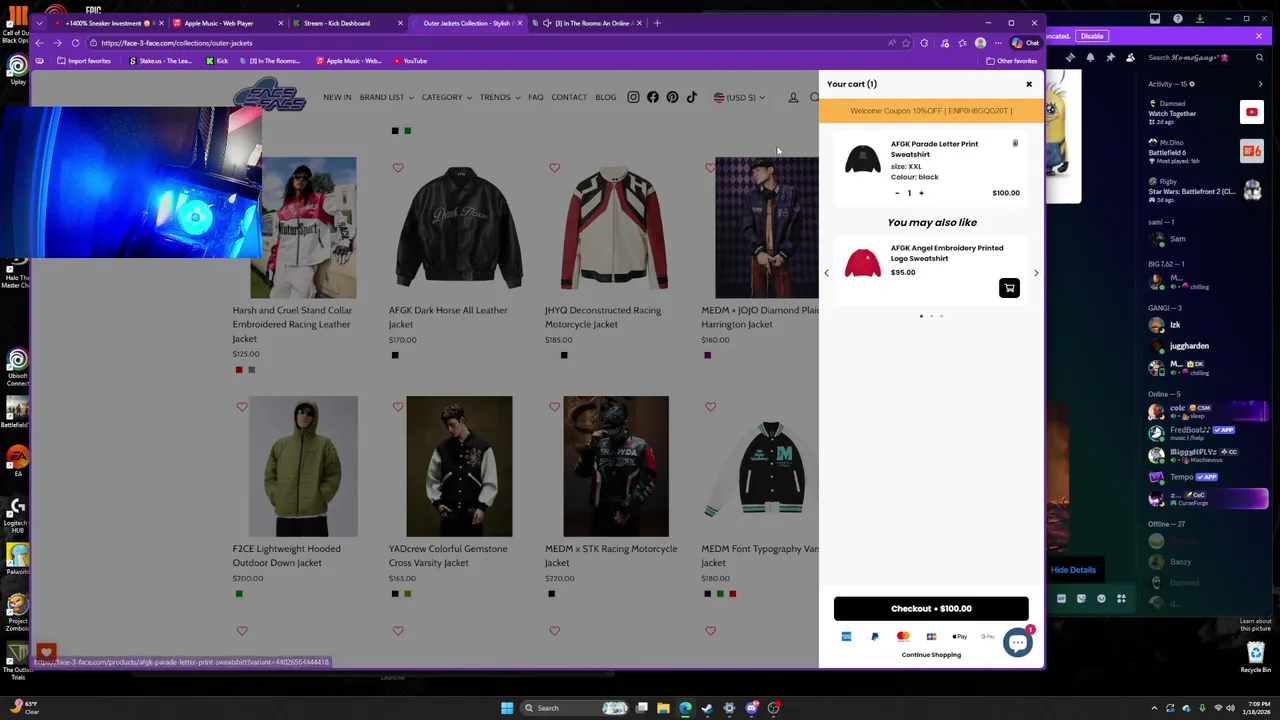Open YADcrew Colorful Gemstone Cross Varsity Jacket link

[x=447, y=555]
